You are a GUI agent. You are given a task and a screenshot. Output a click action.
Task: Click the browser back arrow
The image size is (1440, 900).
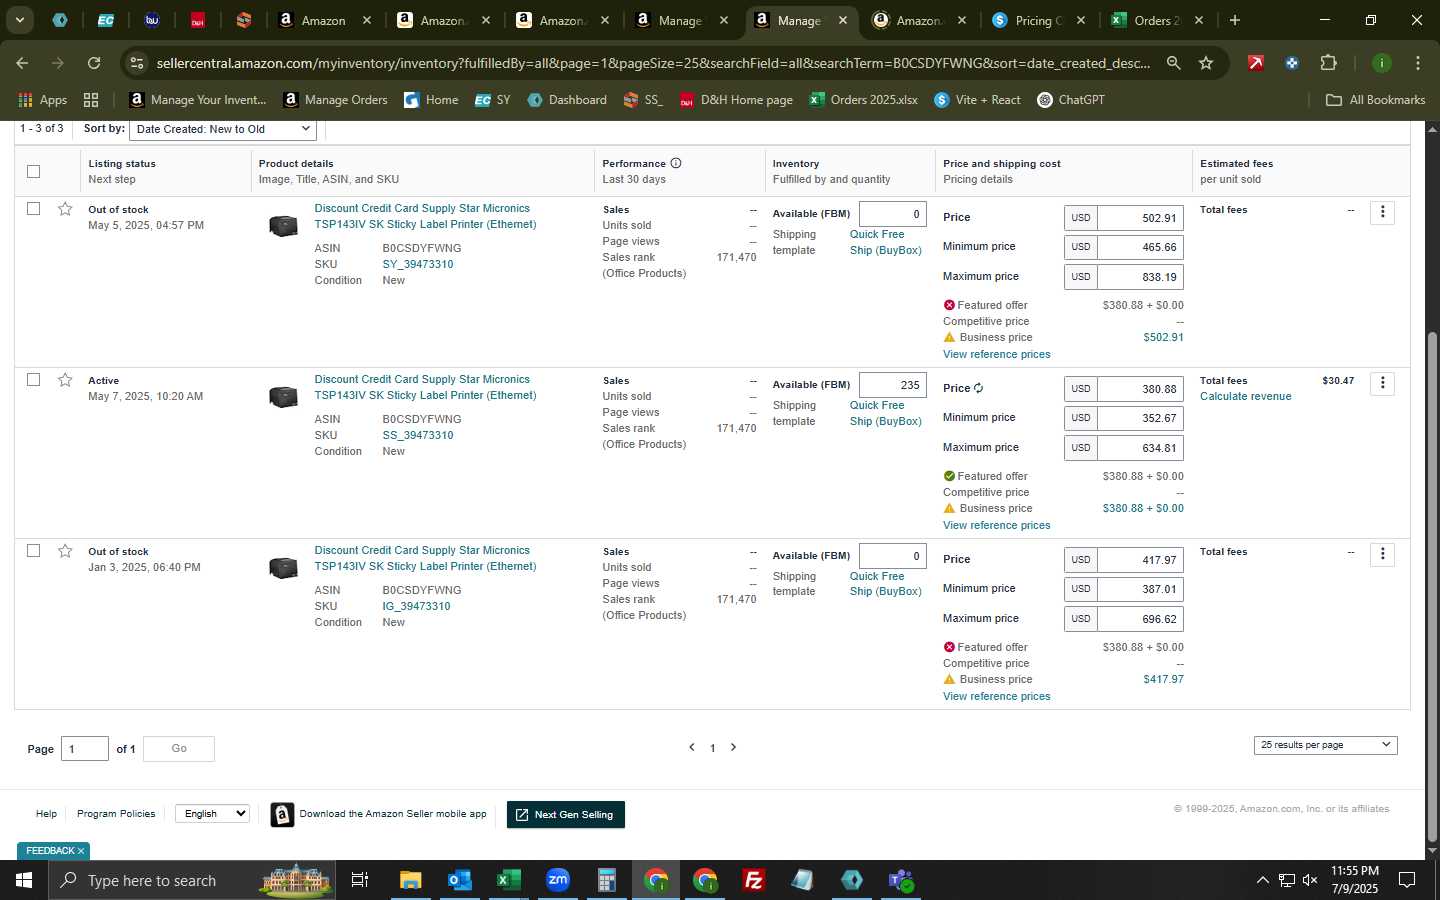click(x=22, y=63)
